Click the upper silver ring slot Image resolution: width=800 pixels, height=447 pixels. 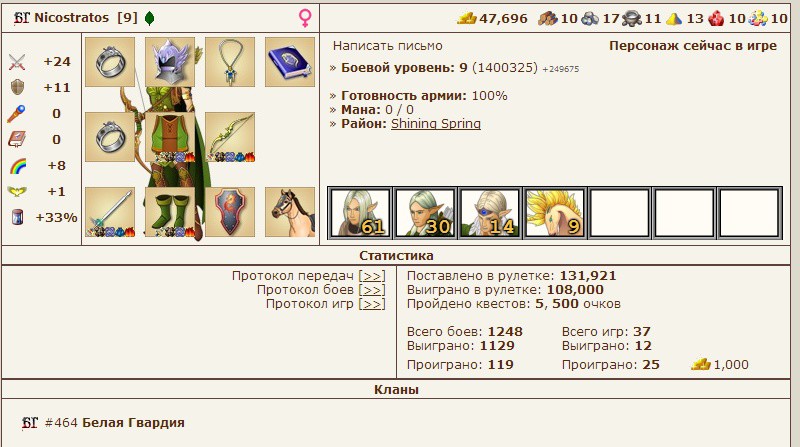pyautogui.click(x=110, y=62)
